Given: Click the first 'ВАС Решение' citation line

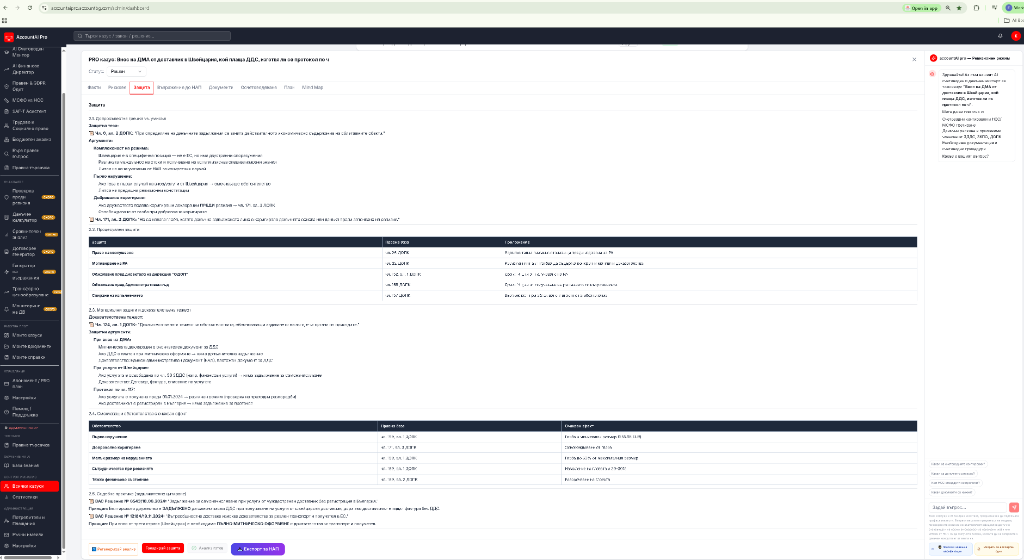Looking at the screenshot, I should click(232, 501).
